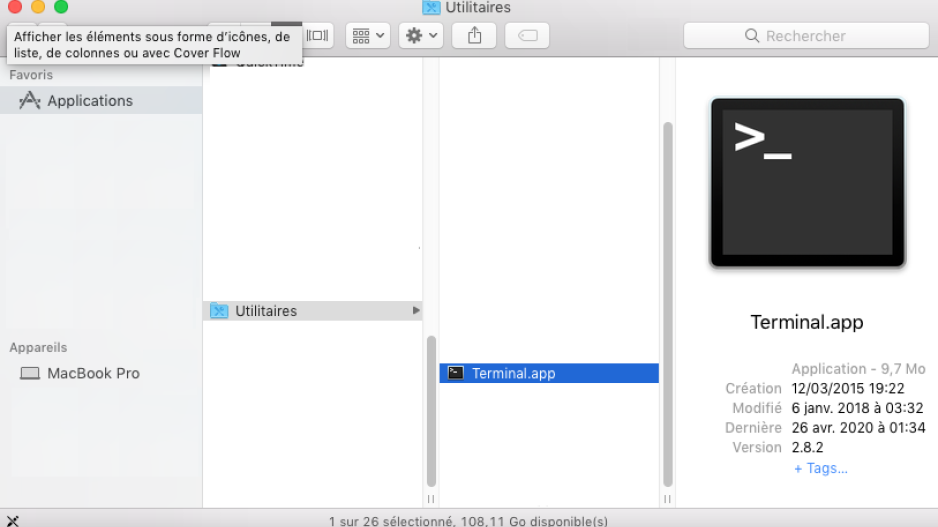The height and width of the screenshot is (527, 938).
Task: Click the MacBook Pro laptop icon
Action: click(30, 373)
